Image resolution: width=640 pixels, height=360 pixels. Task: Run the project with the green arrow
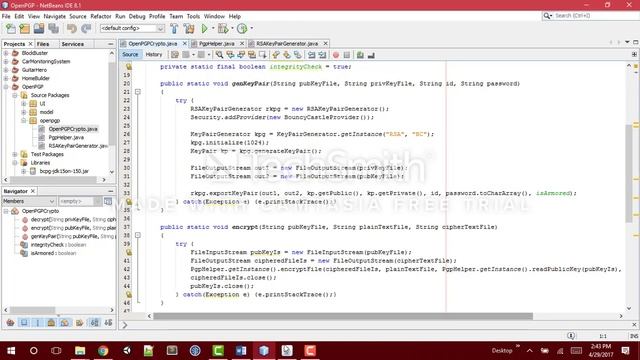pos(204,29)
